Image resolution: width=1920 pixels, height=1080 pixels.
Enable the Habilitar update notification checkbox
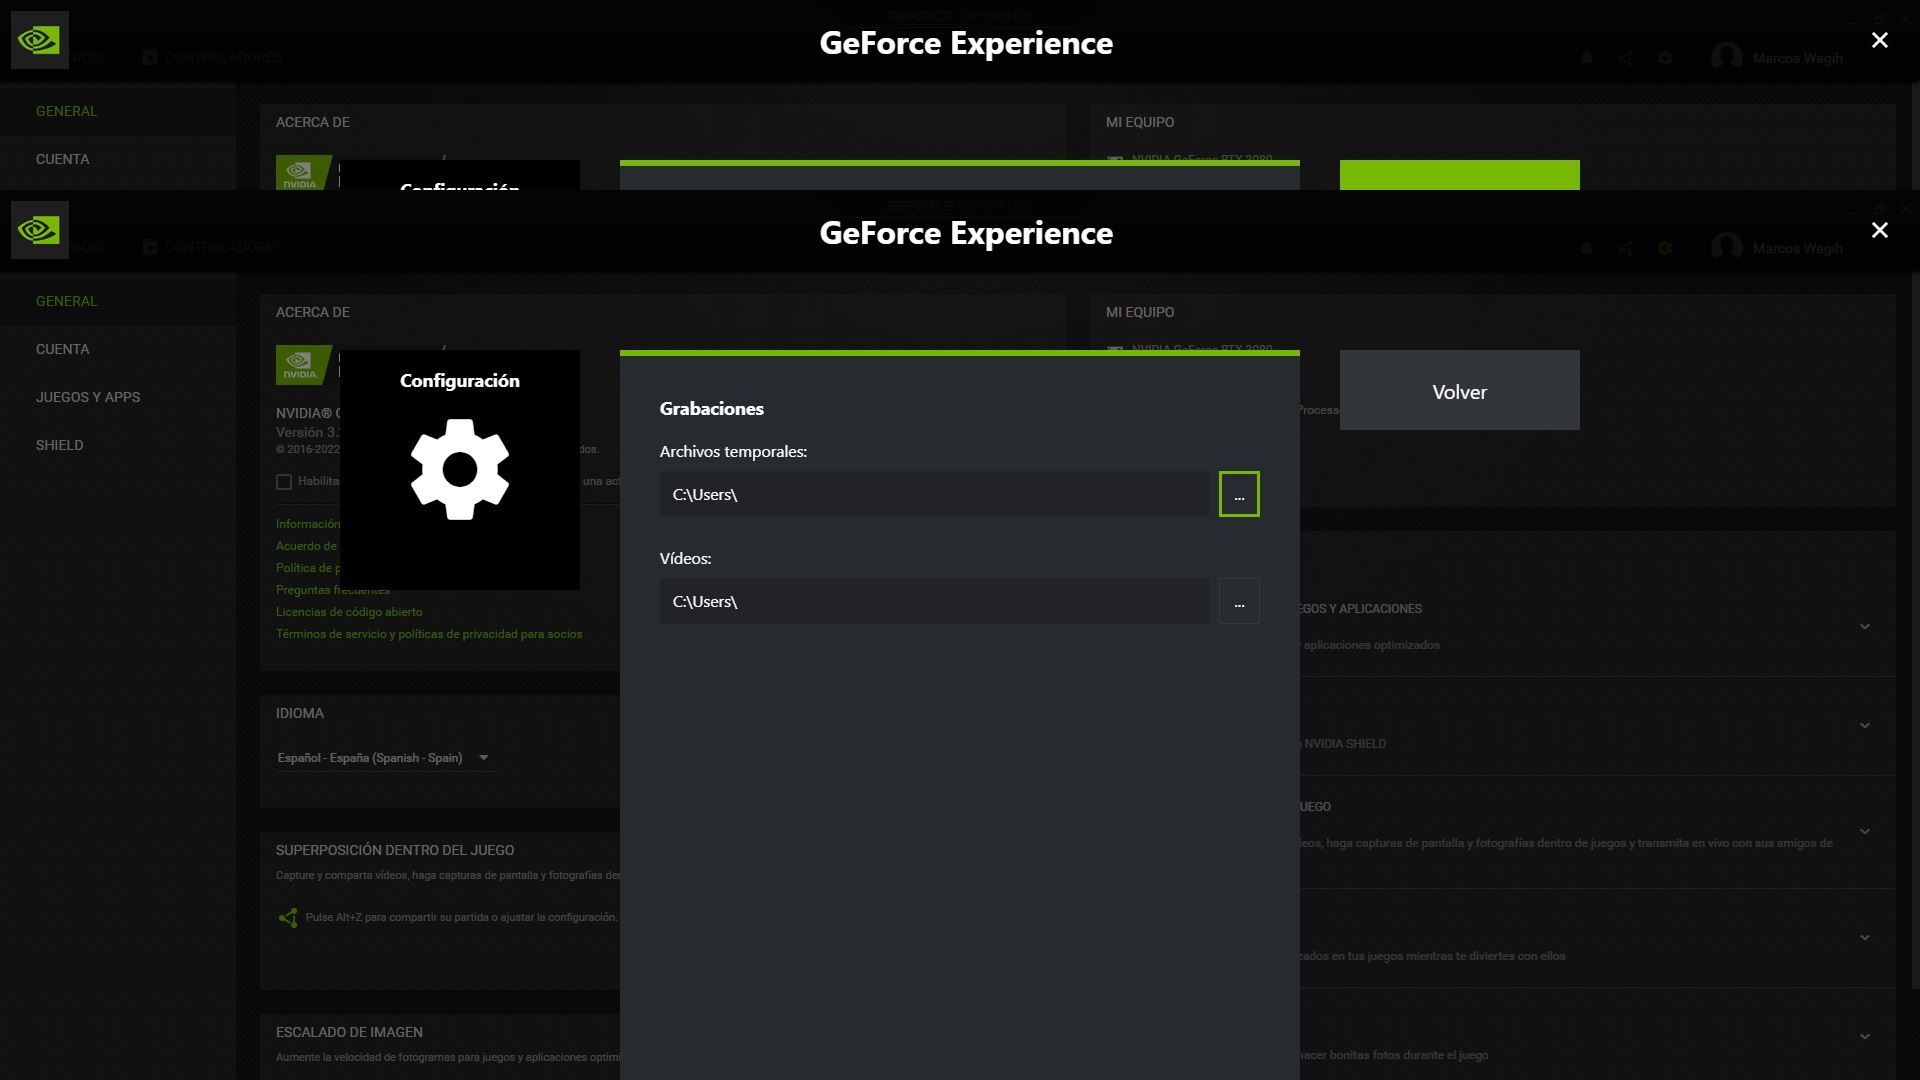tap(283, 482)
